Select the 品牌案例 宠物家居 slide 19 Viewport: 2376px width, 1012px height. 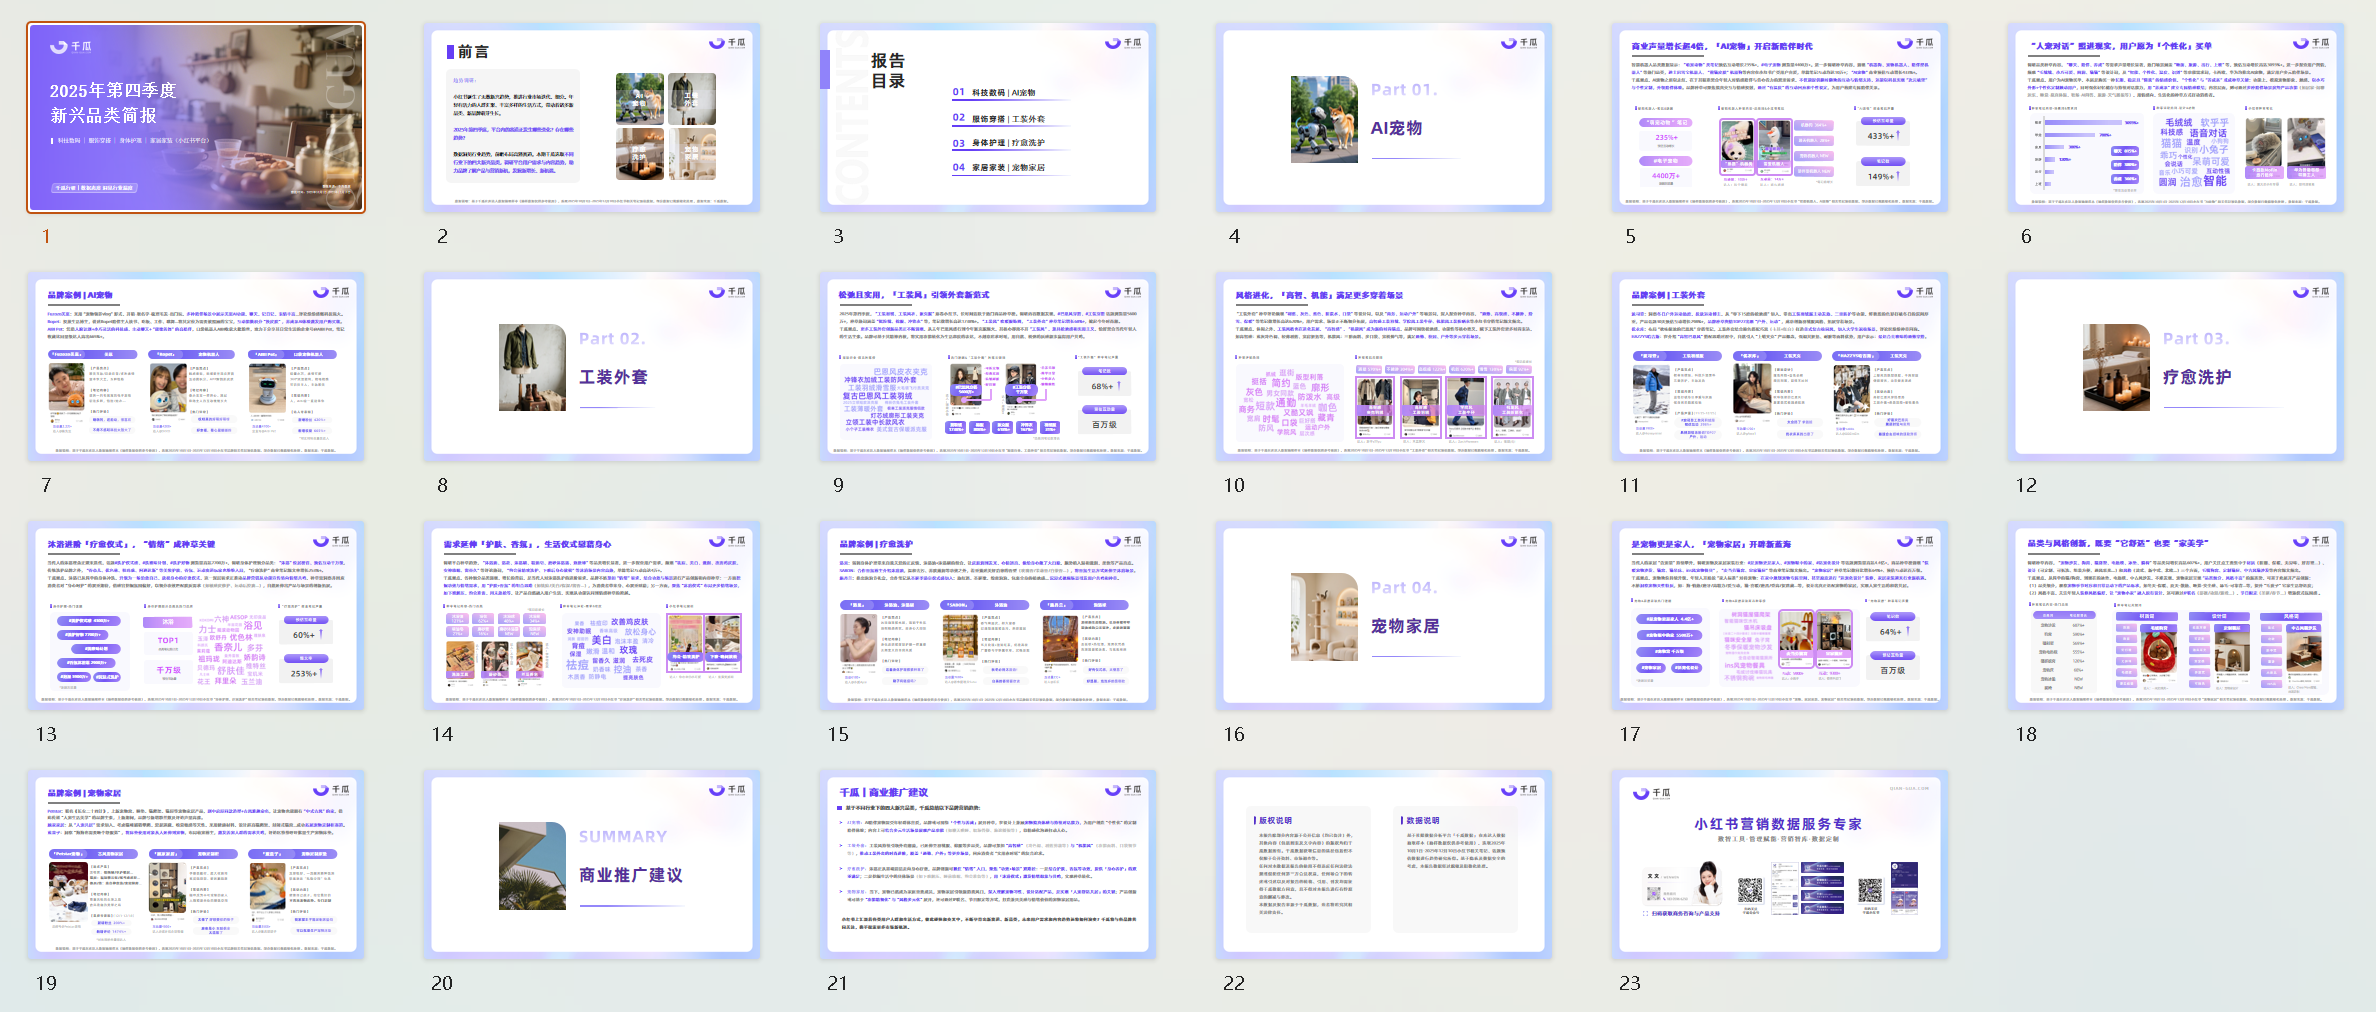click(x=196, y=865)
